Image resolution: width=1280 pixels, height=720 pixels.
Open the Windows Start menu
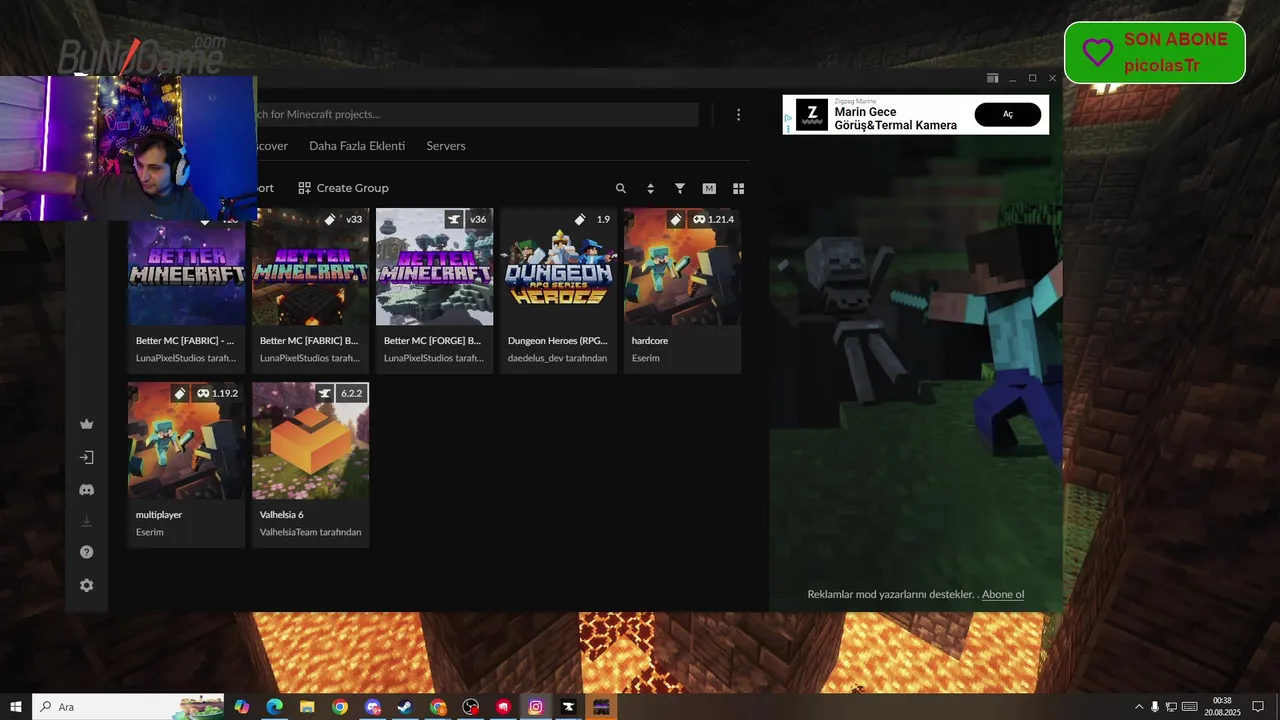(x=16, y=707)
